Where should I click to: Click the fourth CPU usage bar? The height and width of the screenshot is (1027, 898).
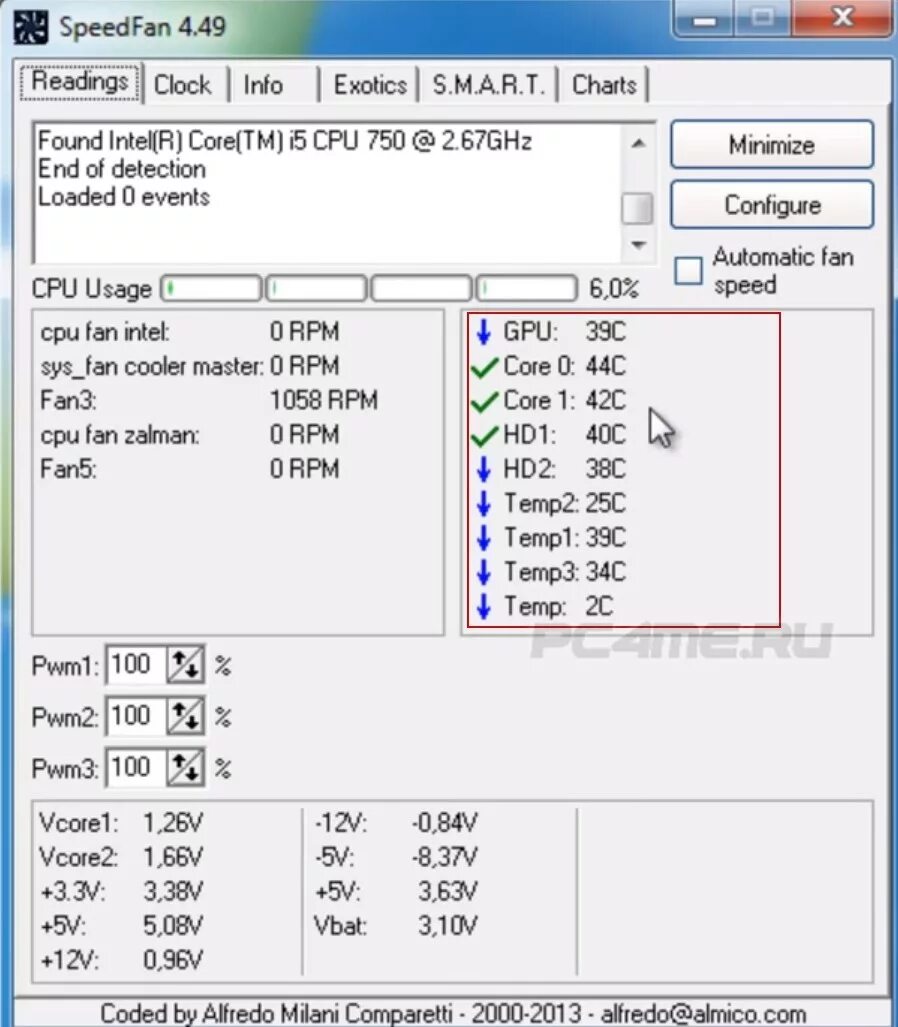coord(527,288)
